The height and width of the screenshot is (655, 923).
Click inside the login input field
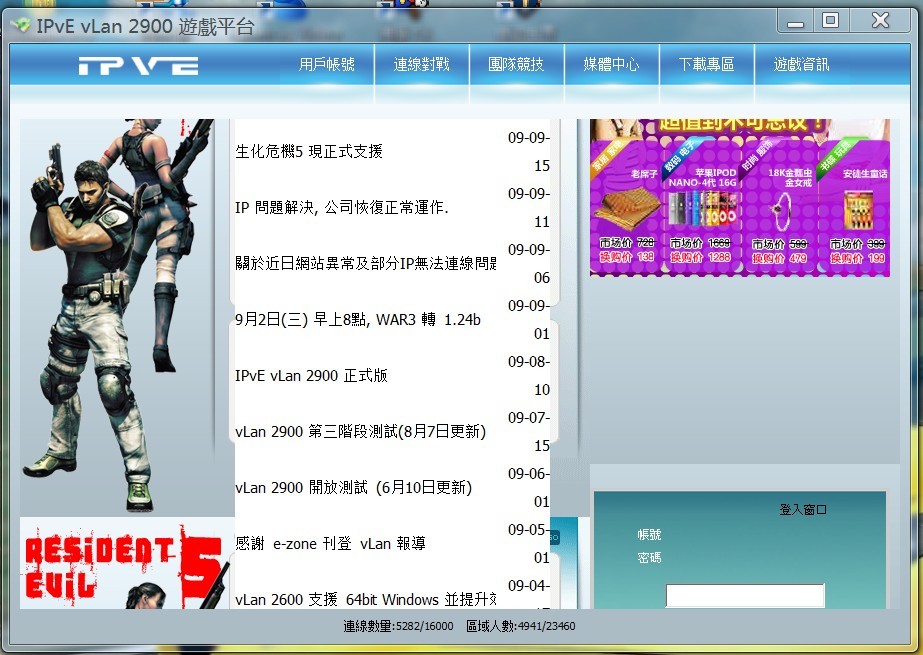click(x=745, y=596)
